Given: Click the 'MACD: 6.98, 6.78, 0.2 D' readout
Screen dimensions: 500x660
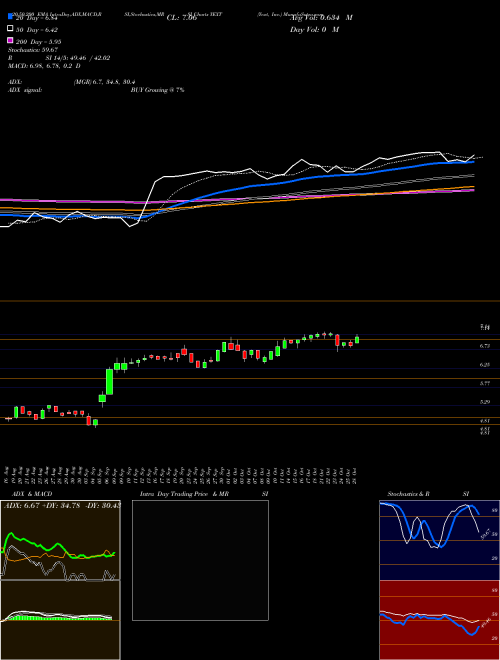Looking at the screenshot, I should pyautogui.click(x=44, y=66).
